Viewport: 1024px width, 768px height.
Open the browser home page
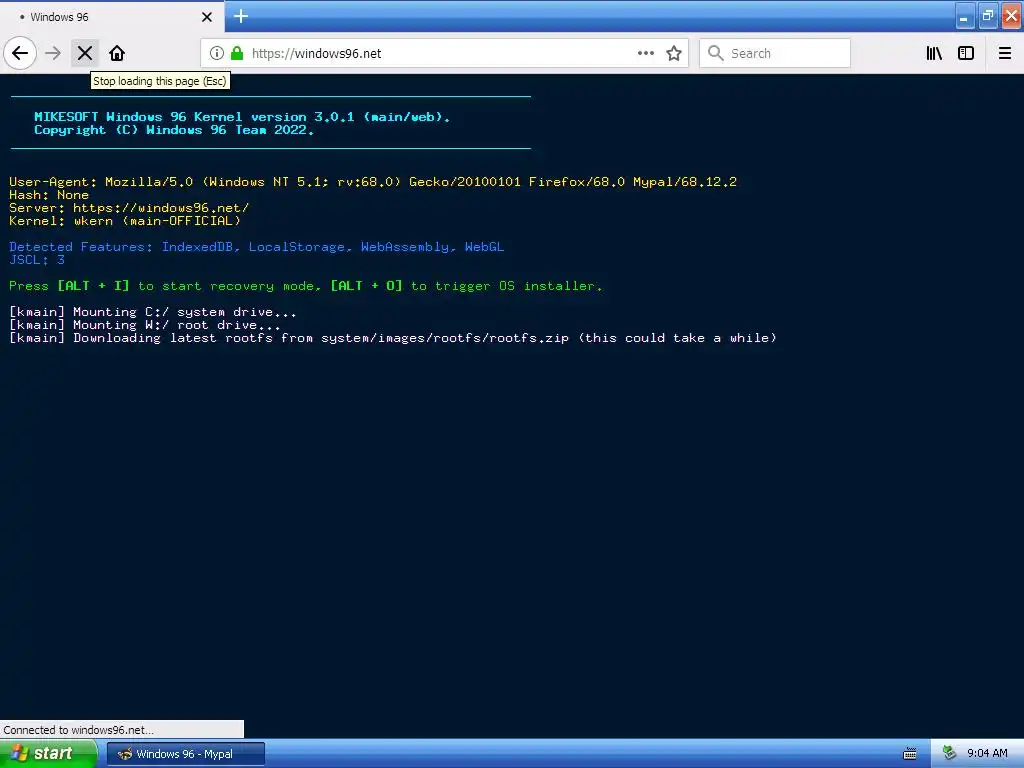pyautogui.click(x=117, y=53)
